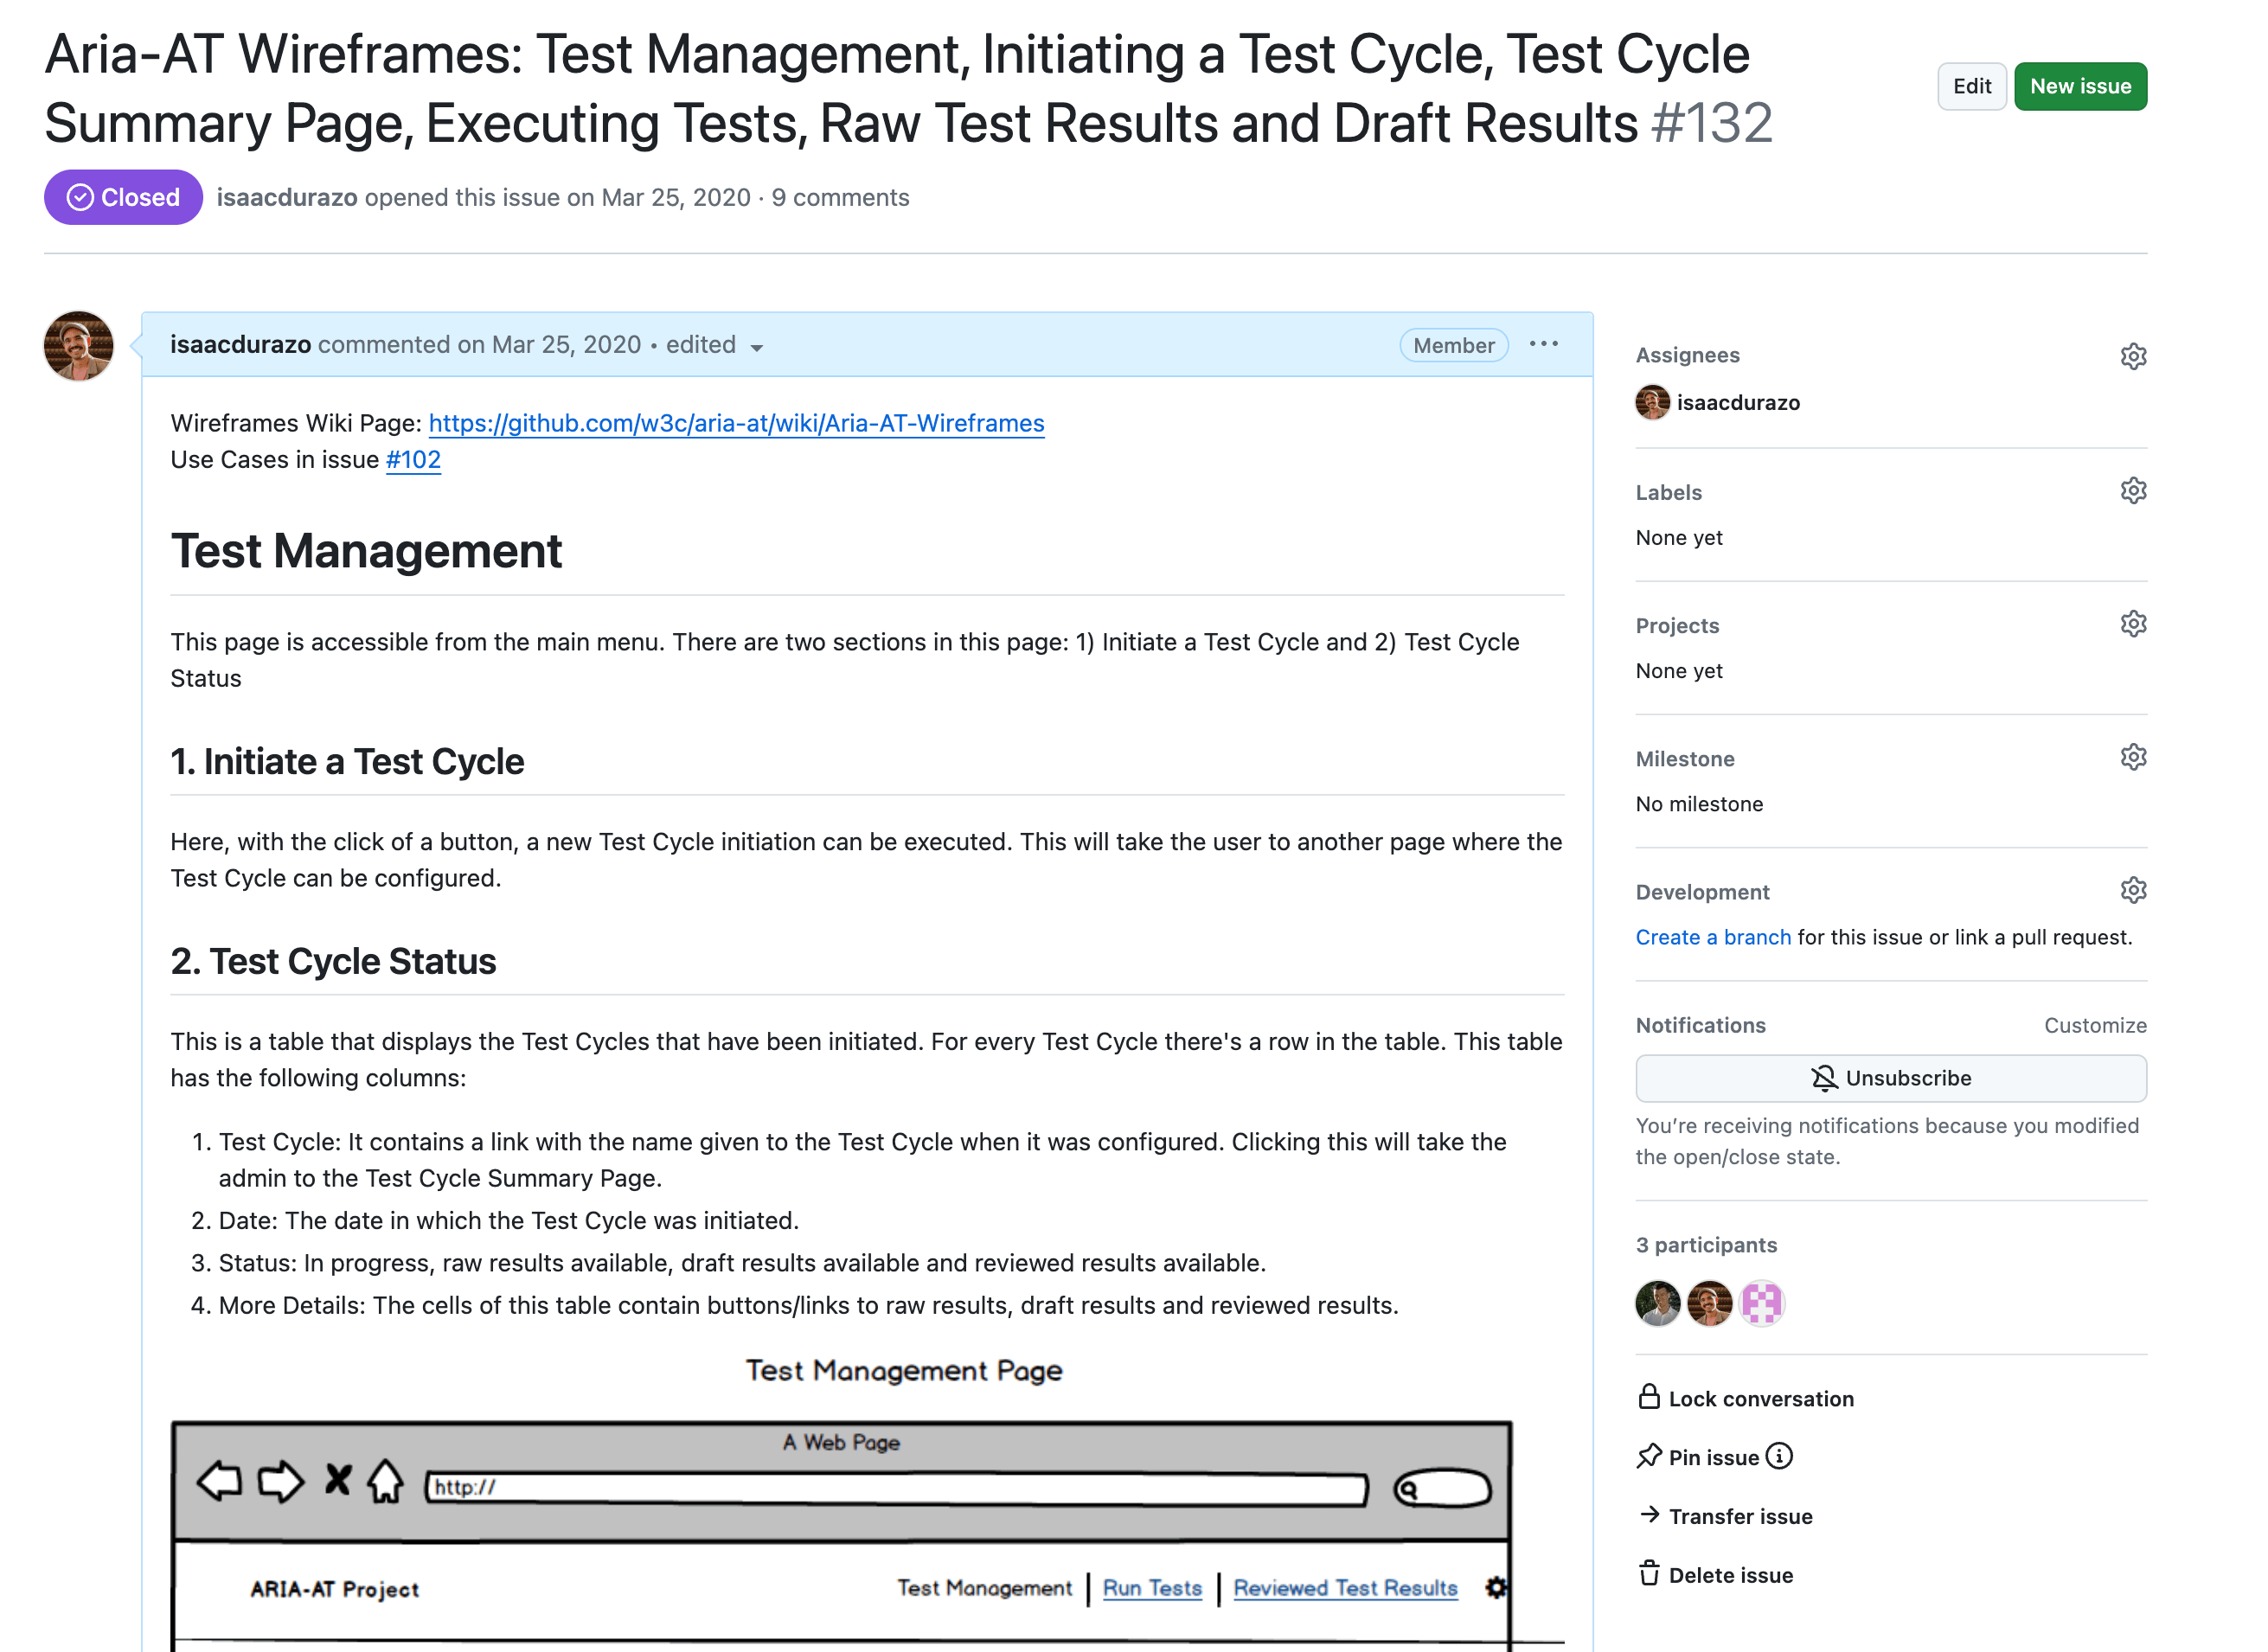Viewport: 2268px width, 1652px height.
Task: Click isaacdurazo's large avatar beside comment
Action: 78,346
